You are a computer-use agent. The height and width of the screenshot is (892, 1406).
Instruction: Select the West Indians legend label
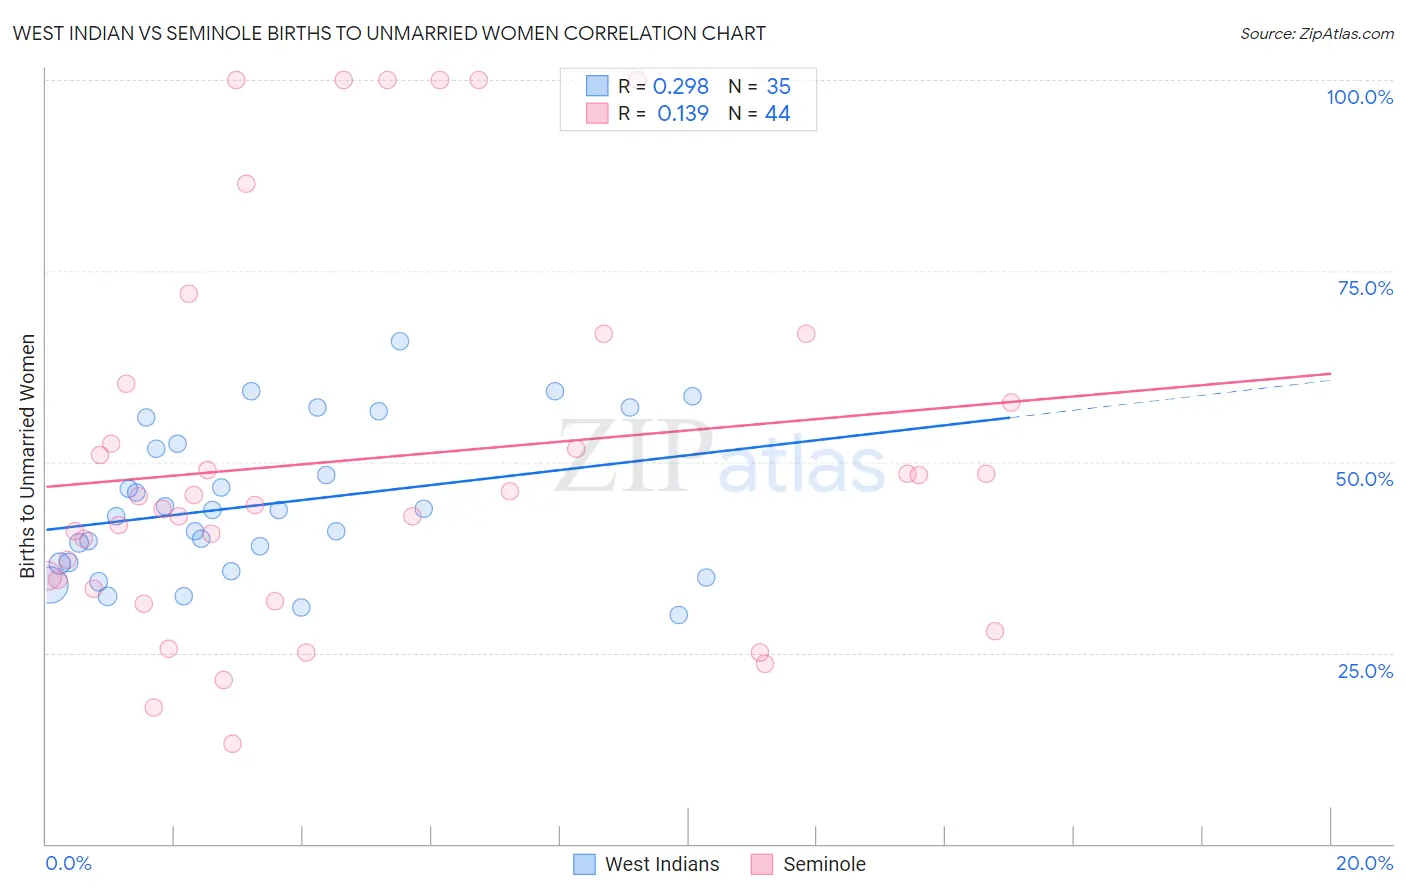click(662, 864)
